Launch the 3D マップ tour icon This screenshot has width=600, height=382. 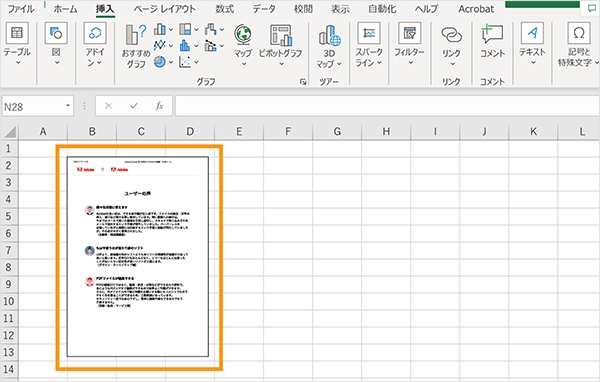329,35
